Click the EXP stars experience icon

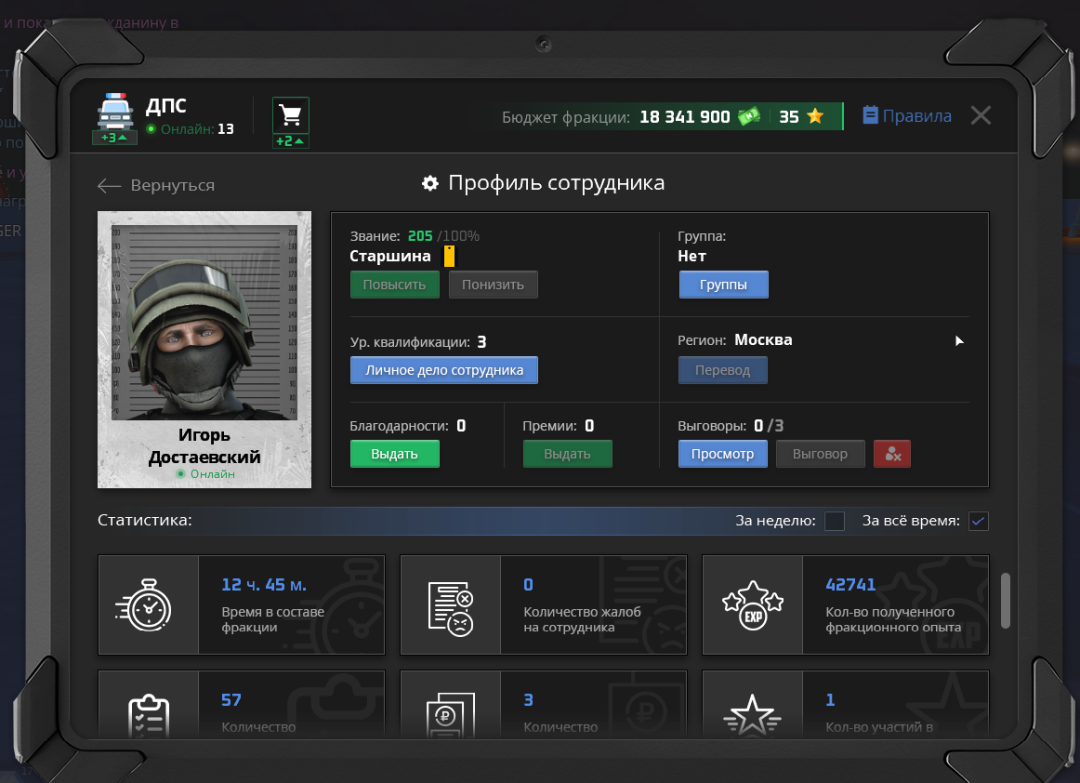tap(752, 606)
